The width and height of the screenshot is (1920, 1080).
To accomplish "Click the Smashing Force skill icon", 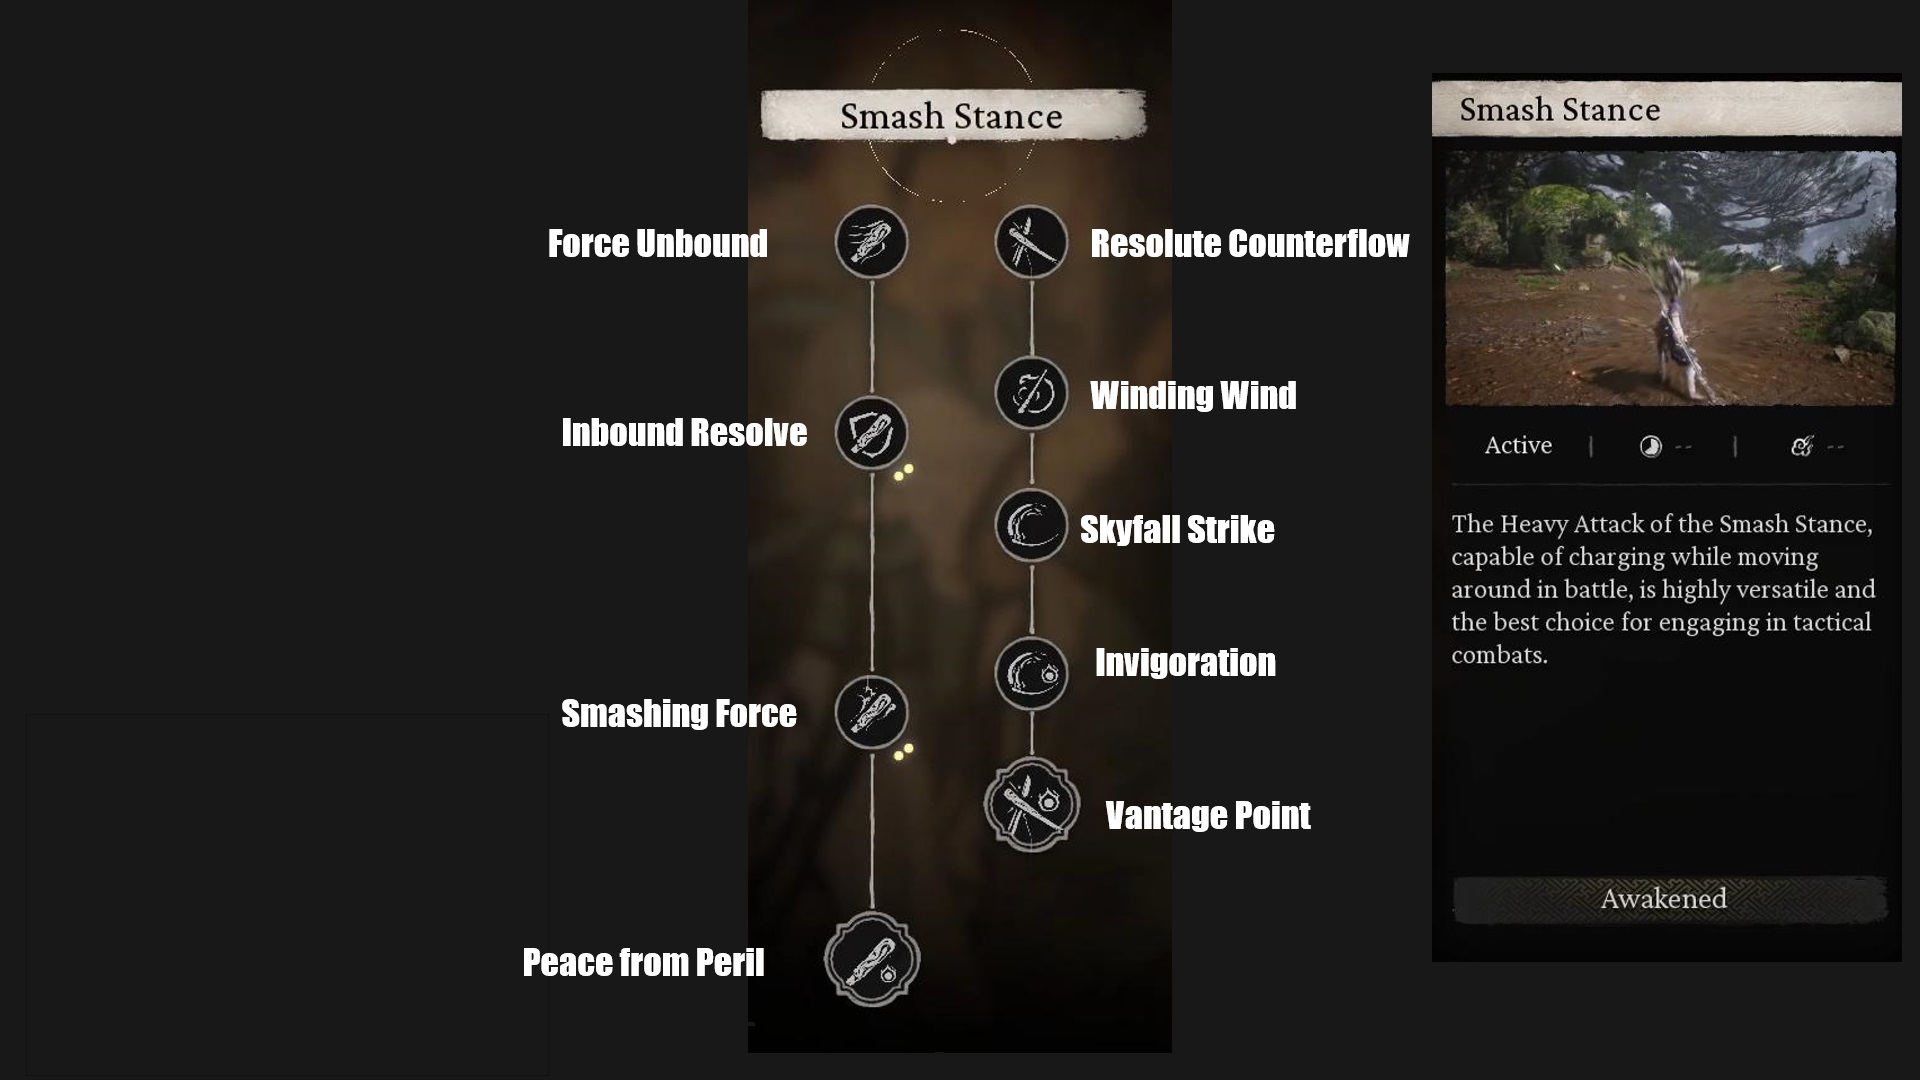I will pos(869,711).
